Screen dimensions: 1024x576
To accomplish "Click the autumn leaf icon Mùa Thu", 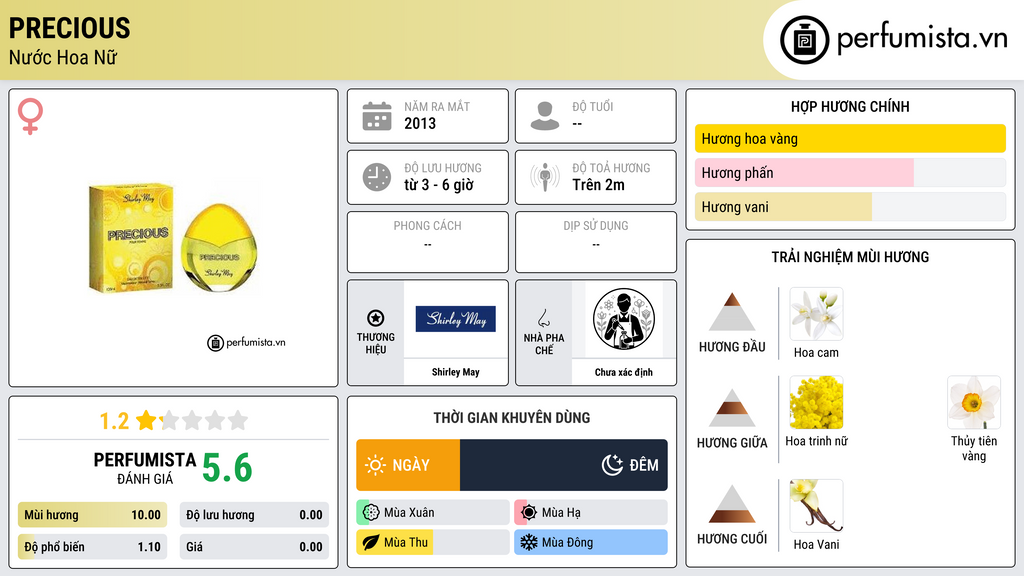I will (x=371, y=543).
